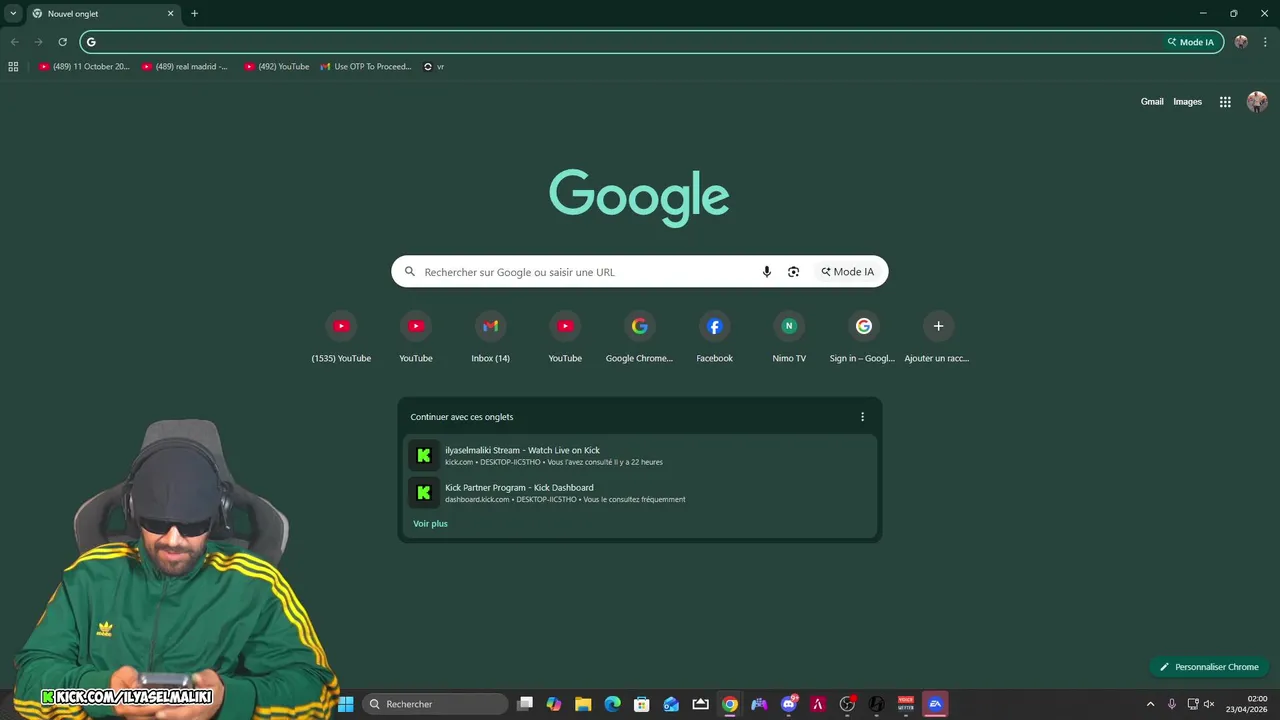
Task: Open the Chrome three-dot menu
Action: click(x=1265, y=42)
